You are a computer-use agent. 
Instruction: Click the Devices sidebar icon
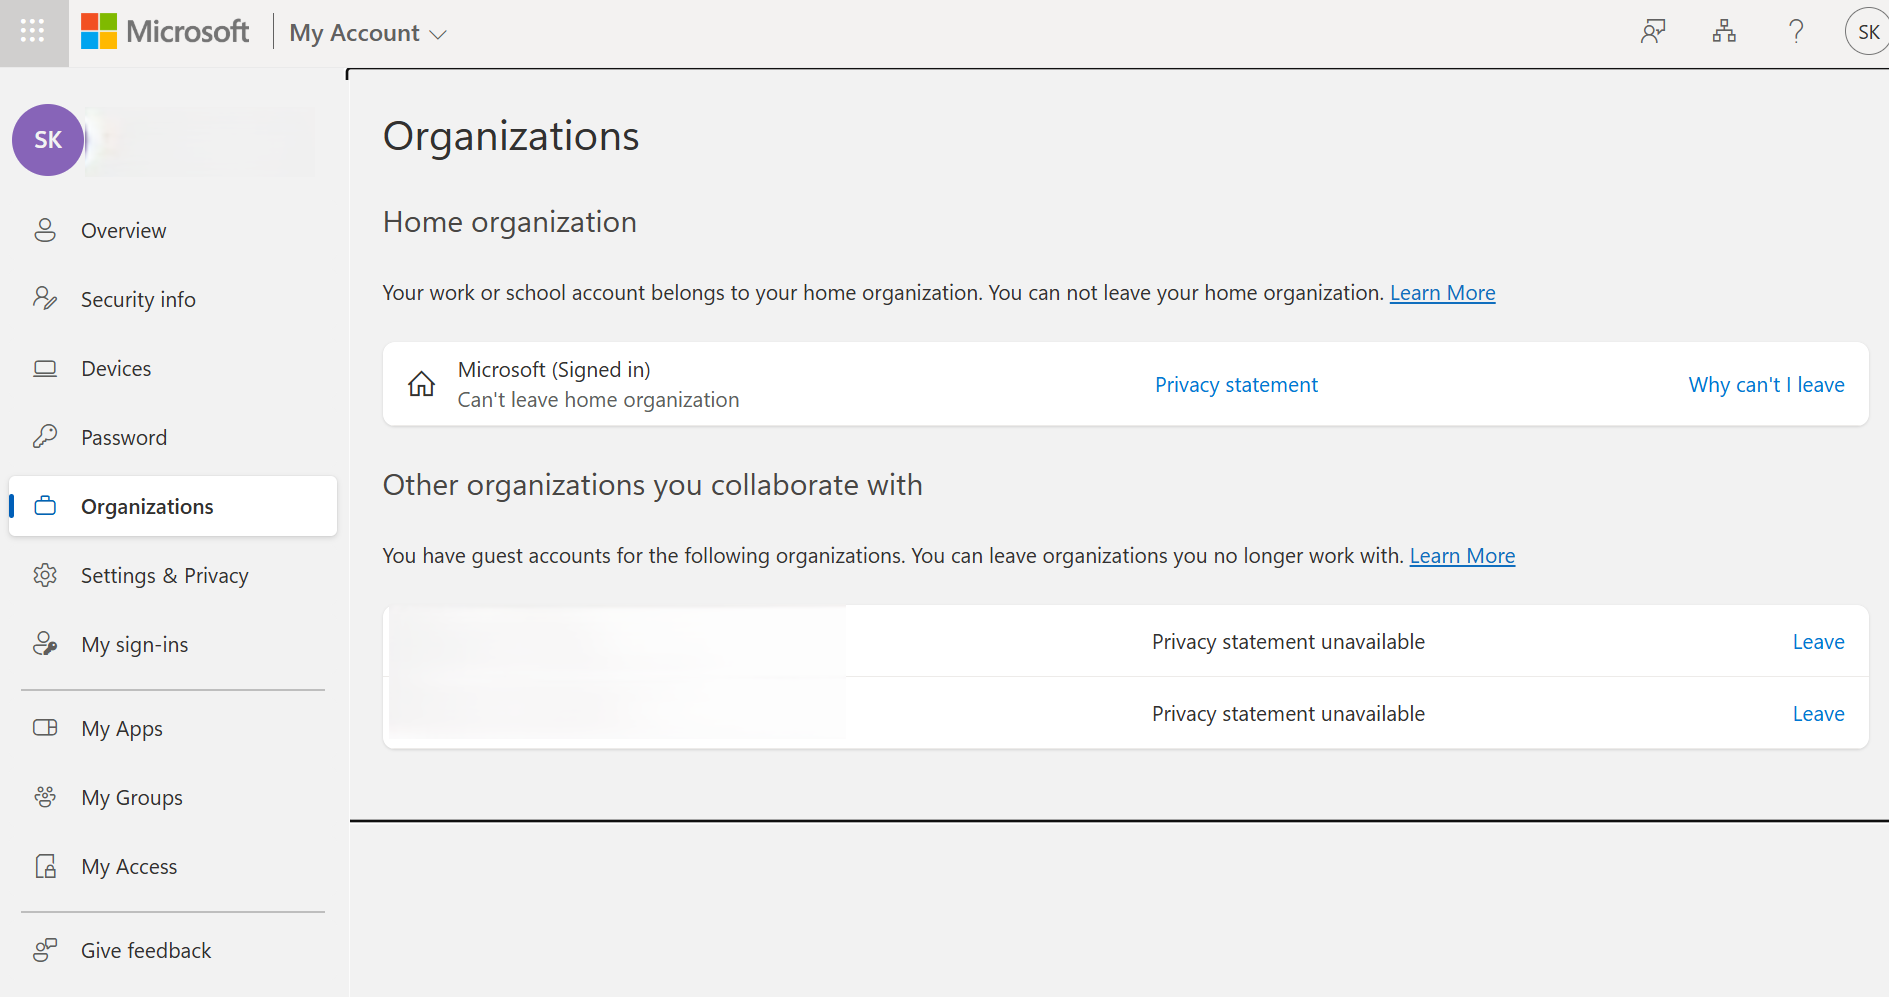tap(45, 368)
